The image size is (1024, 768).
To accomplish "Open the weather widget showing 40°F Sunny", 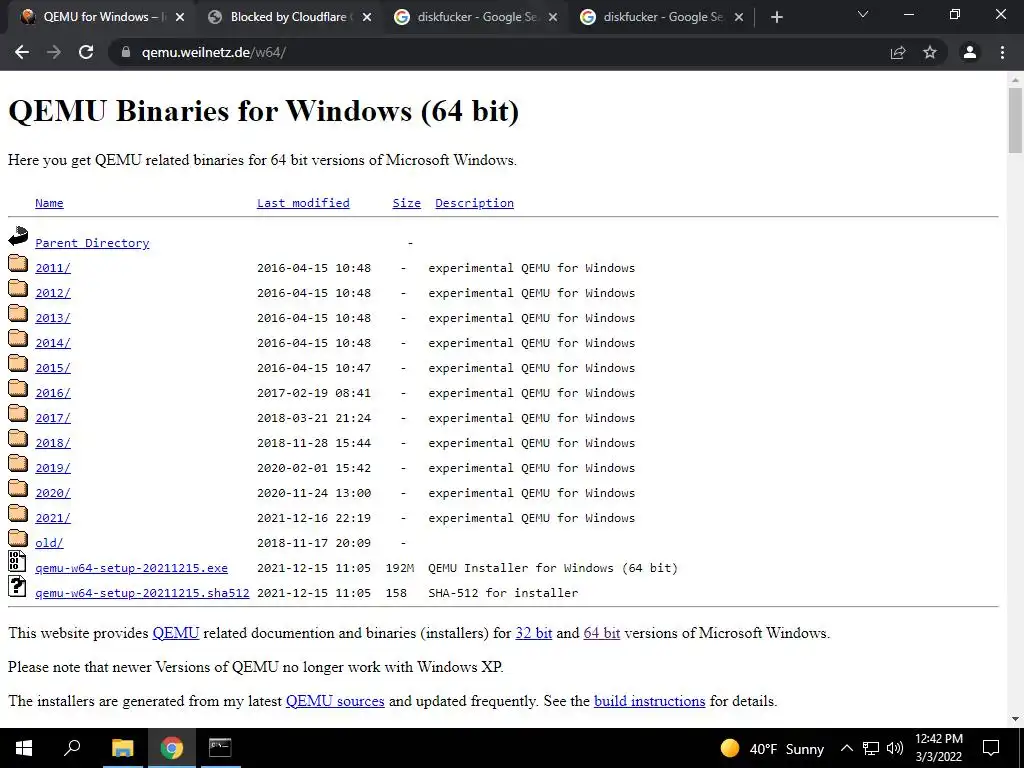I will [x=773, y=748].
